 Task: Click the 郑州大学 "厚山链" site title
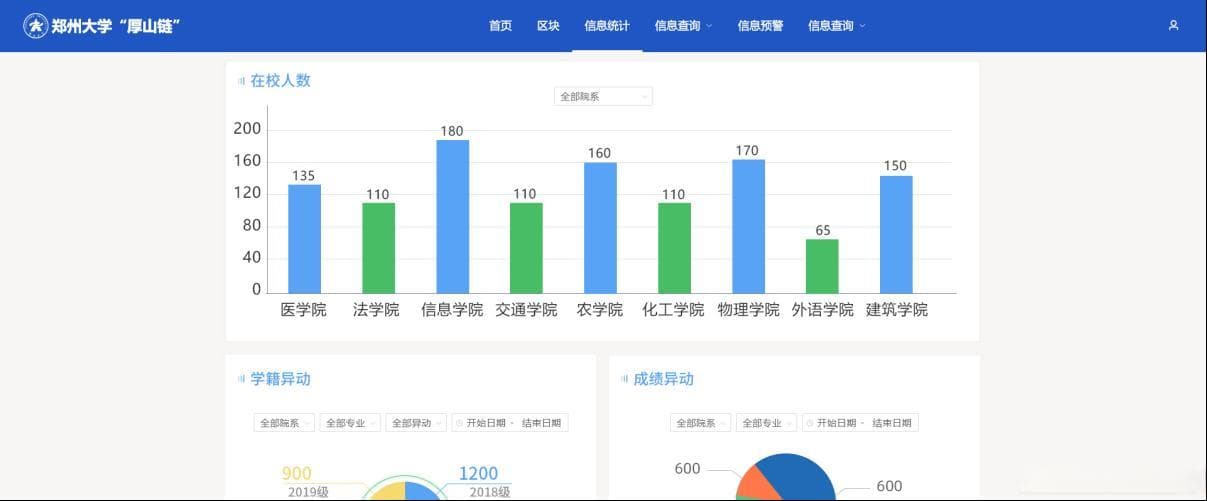[115, 26]
